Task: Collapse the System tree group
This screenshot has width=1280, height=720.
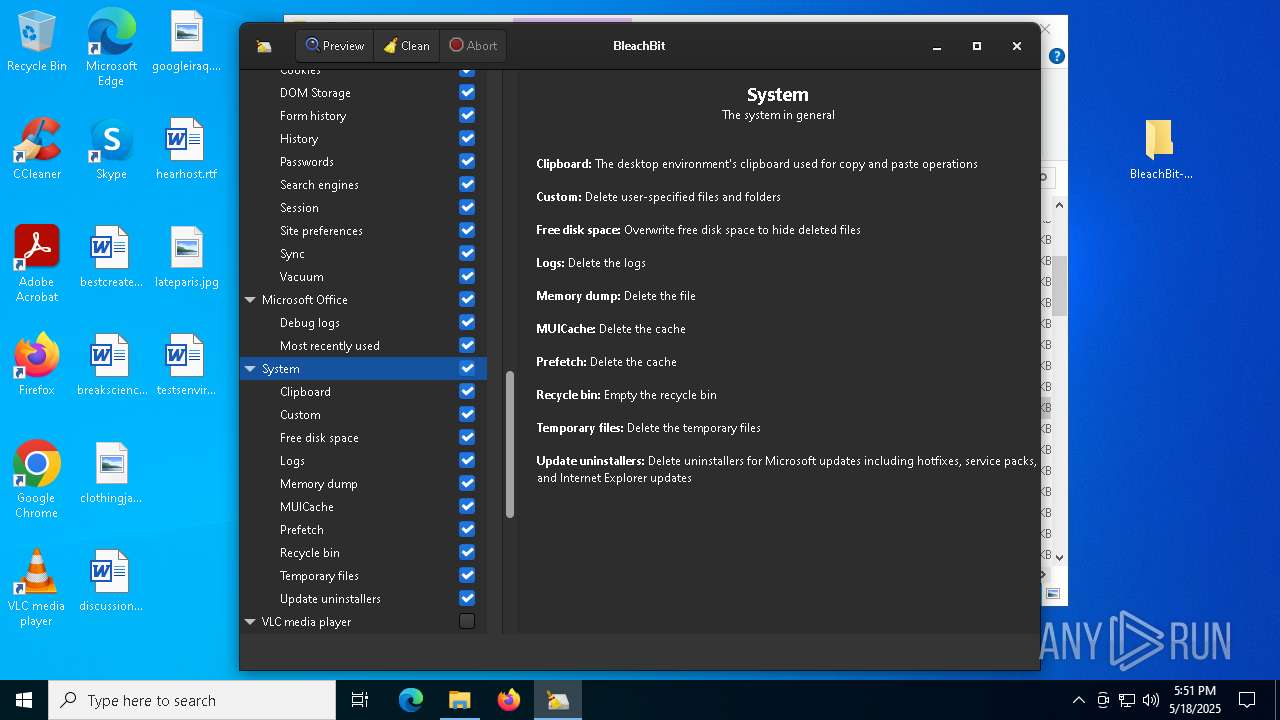Action: click(x=250, y=369)
